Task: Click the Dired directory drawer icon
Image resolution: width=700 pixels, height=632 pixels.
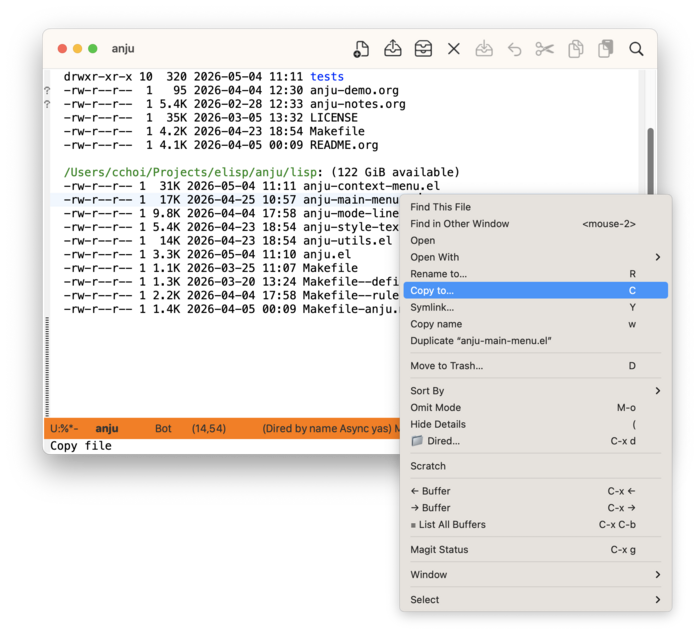Action: point(423,49)
